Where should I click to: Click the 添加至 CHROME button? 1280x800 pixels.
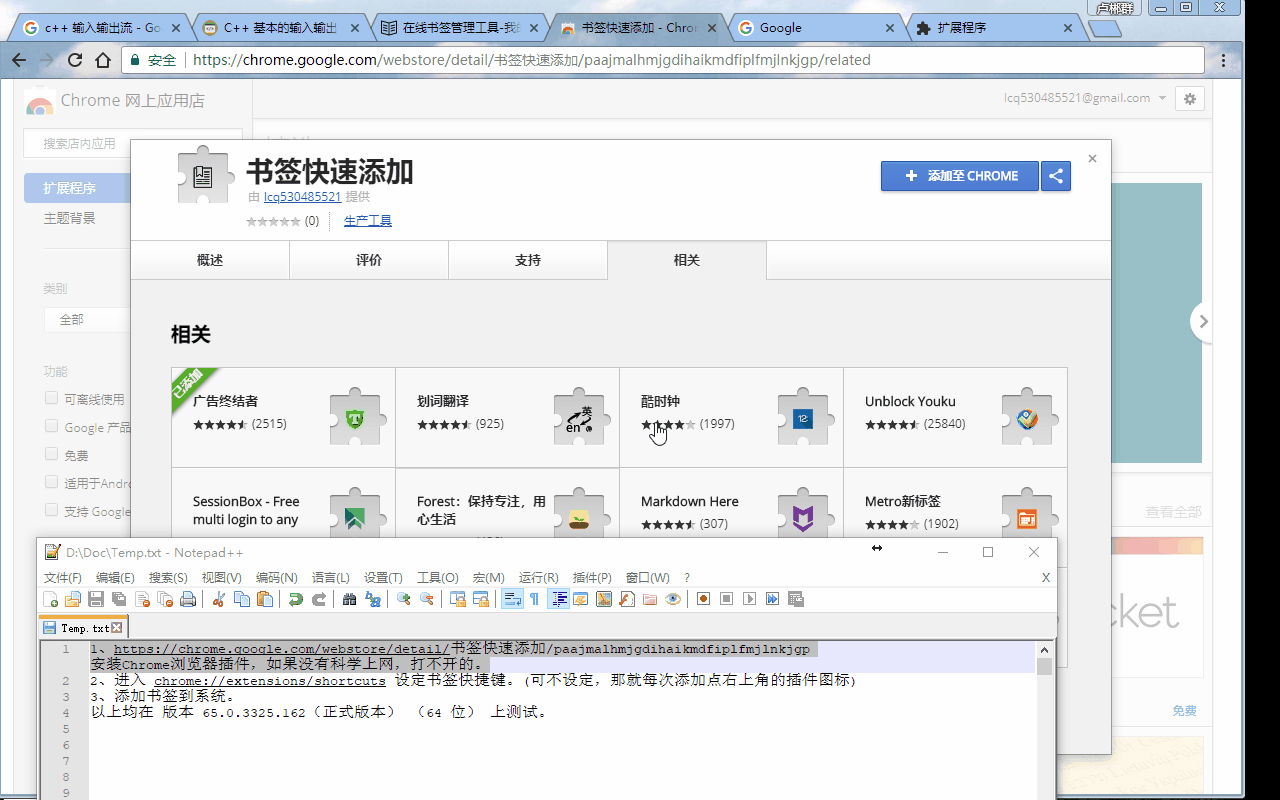tap(960, 176)
